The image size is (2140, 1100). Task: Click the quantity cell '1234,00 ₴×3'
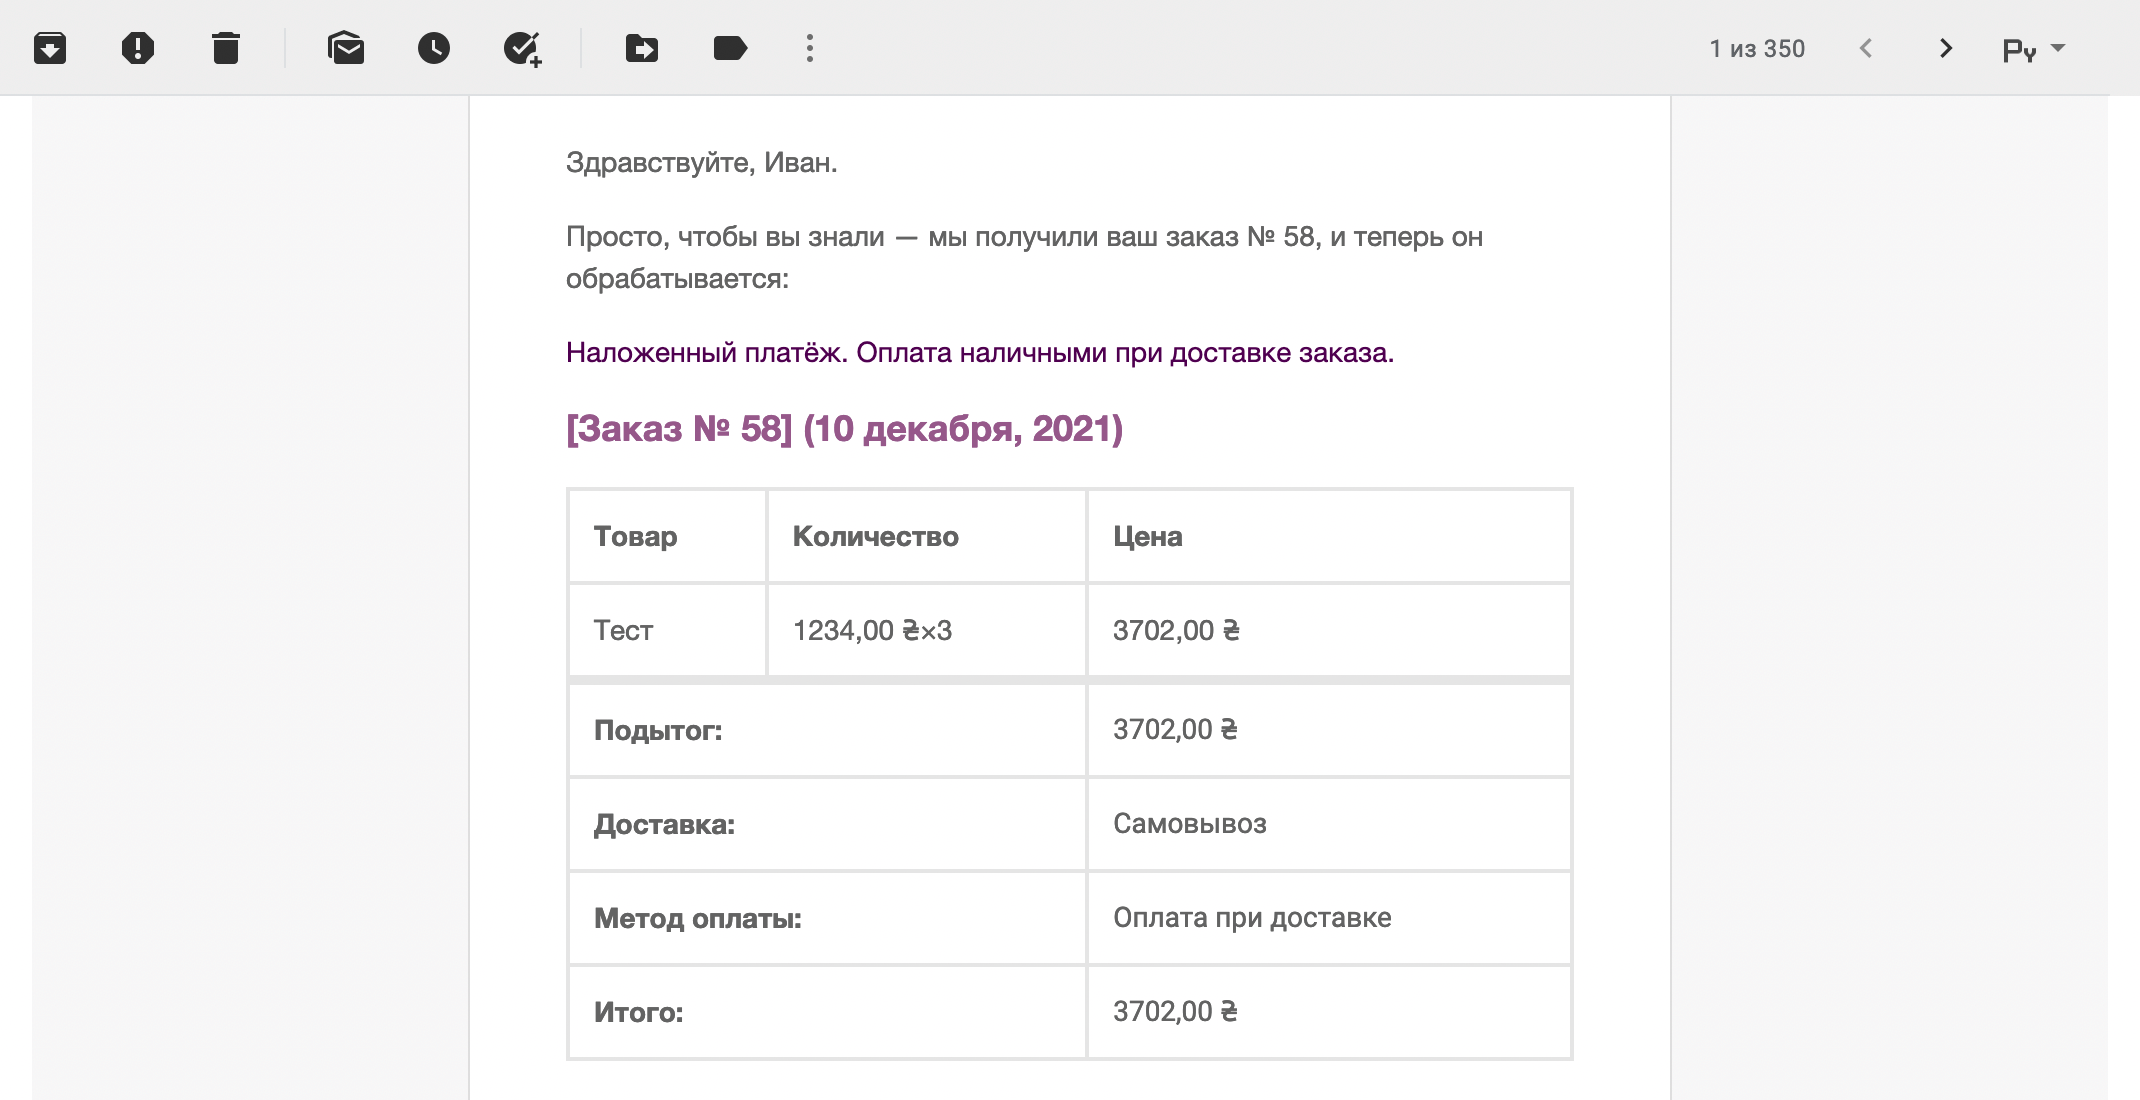(x=872, y=631)
